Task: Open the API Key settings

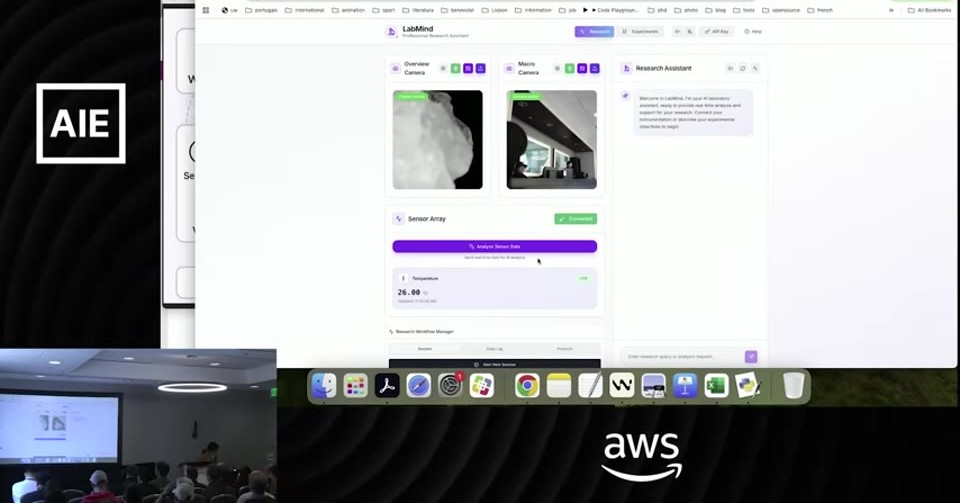Action: [x=716, y=31]
